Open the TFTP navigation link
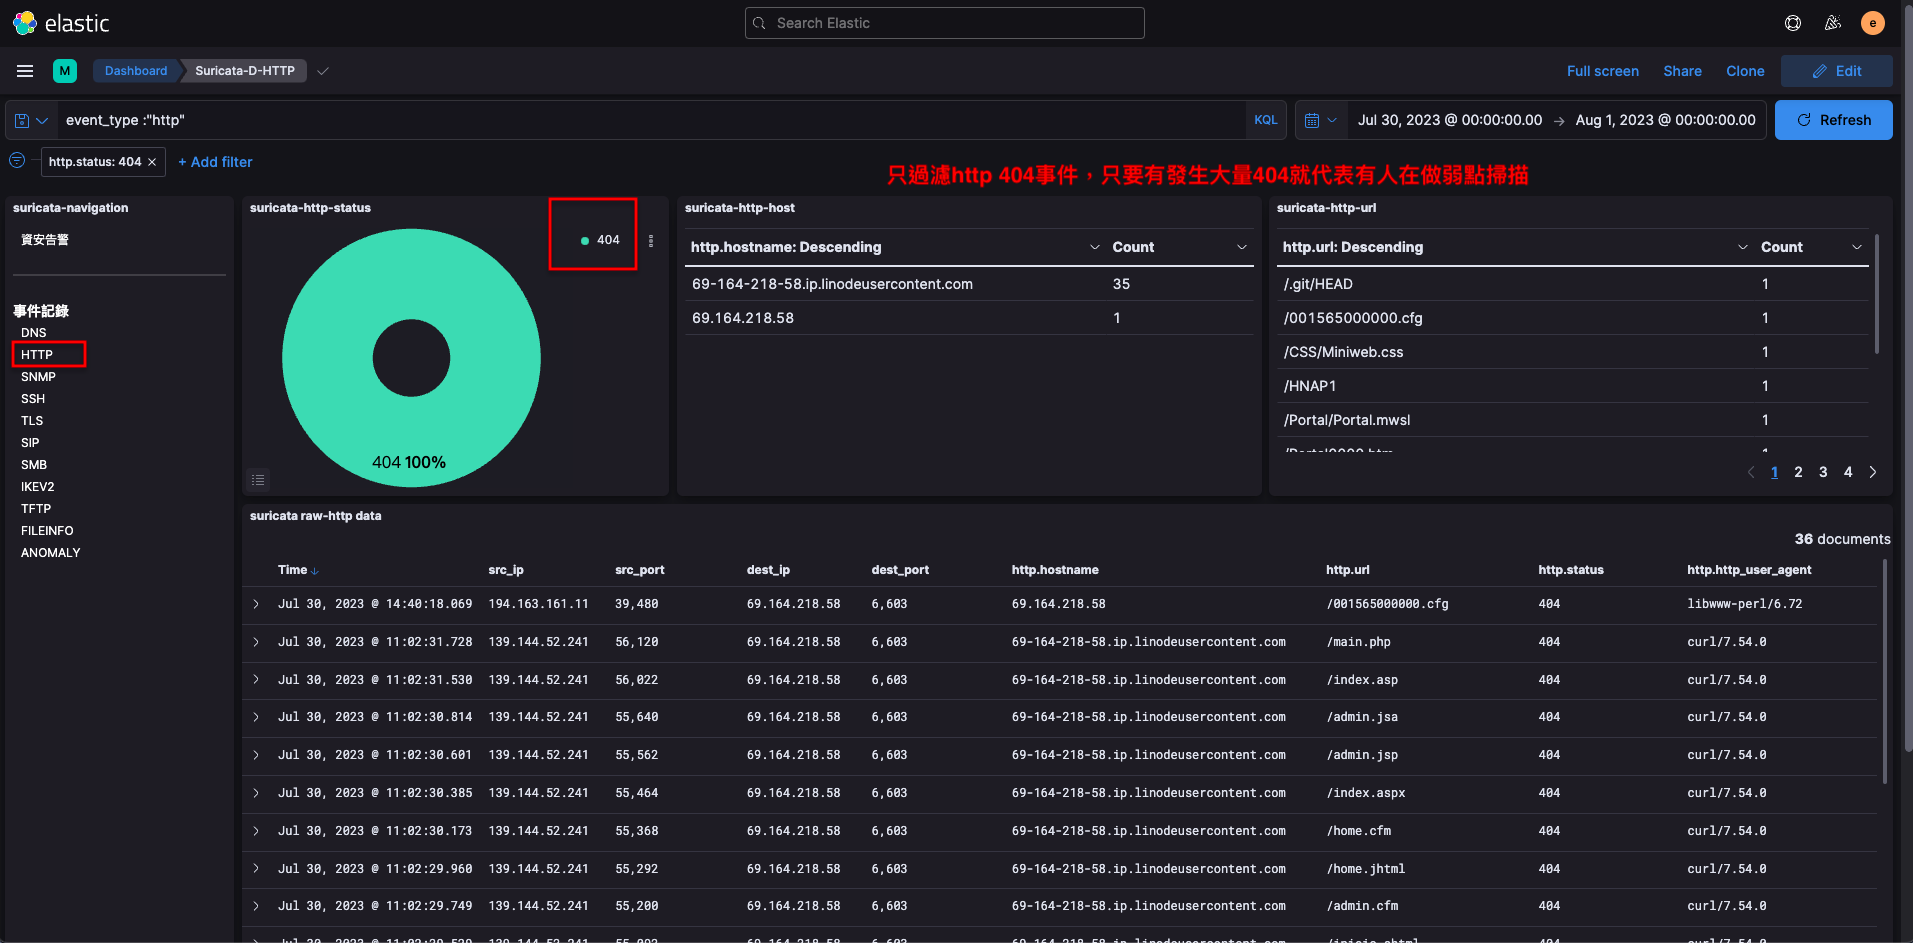The width and height of the screenshot is (1913, 943). (x=36, y=509)
